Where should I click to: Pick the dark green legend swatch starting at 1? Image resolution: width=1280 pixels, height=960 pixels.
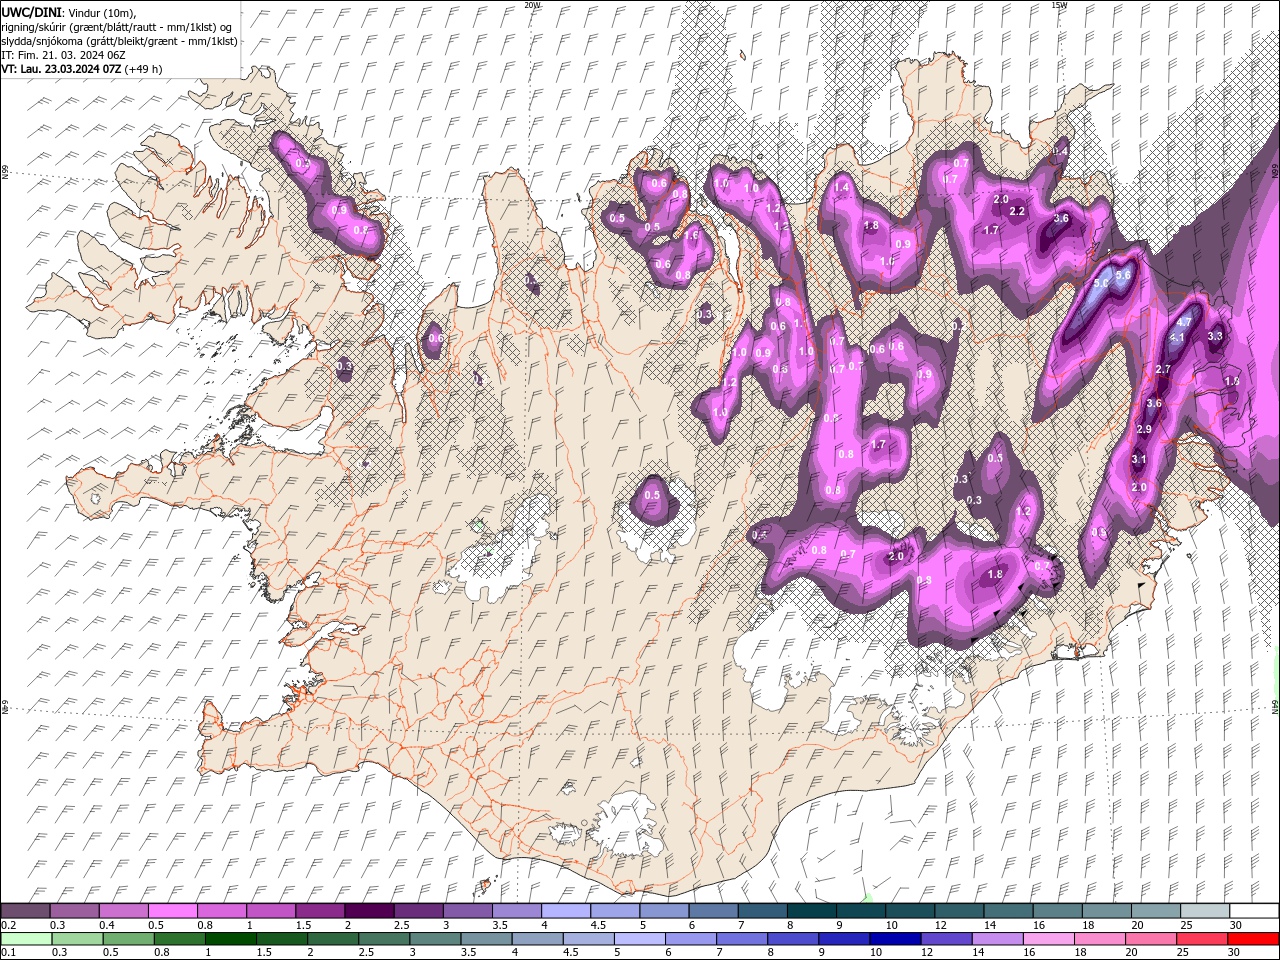230,939
